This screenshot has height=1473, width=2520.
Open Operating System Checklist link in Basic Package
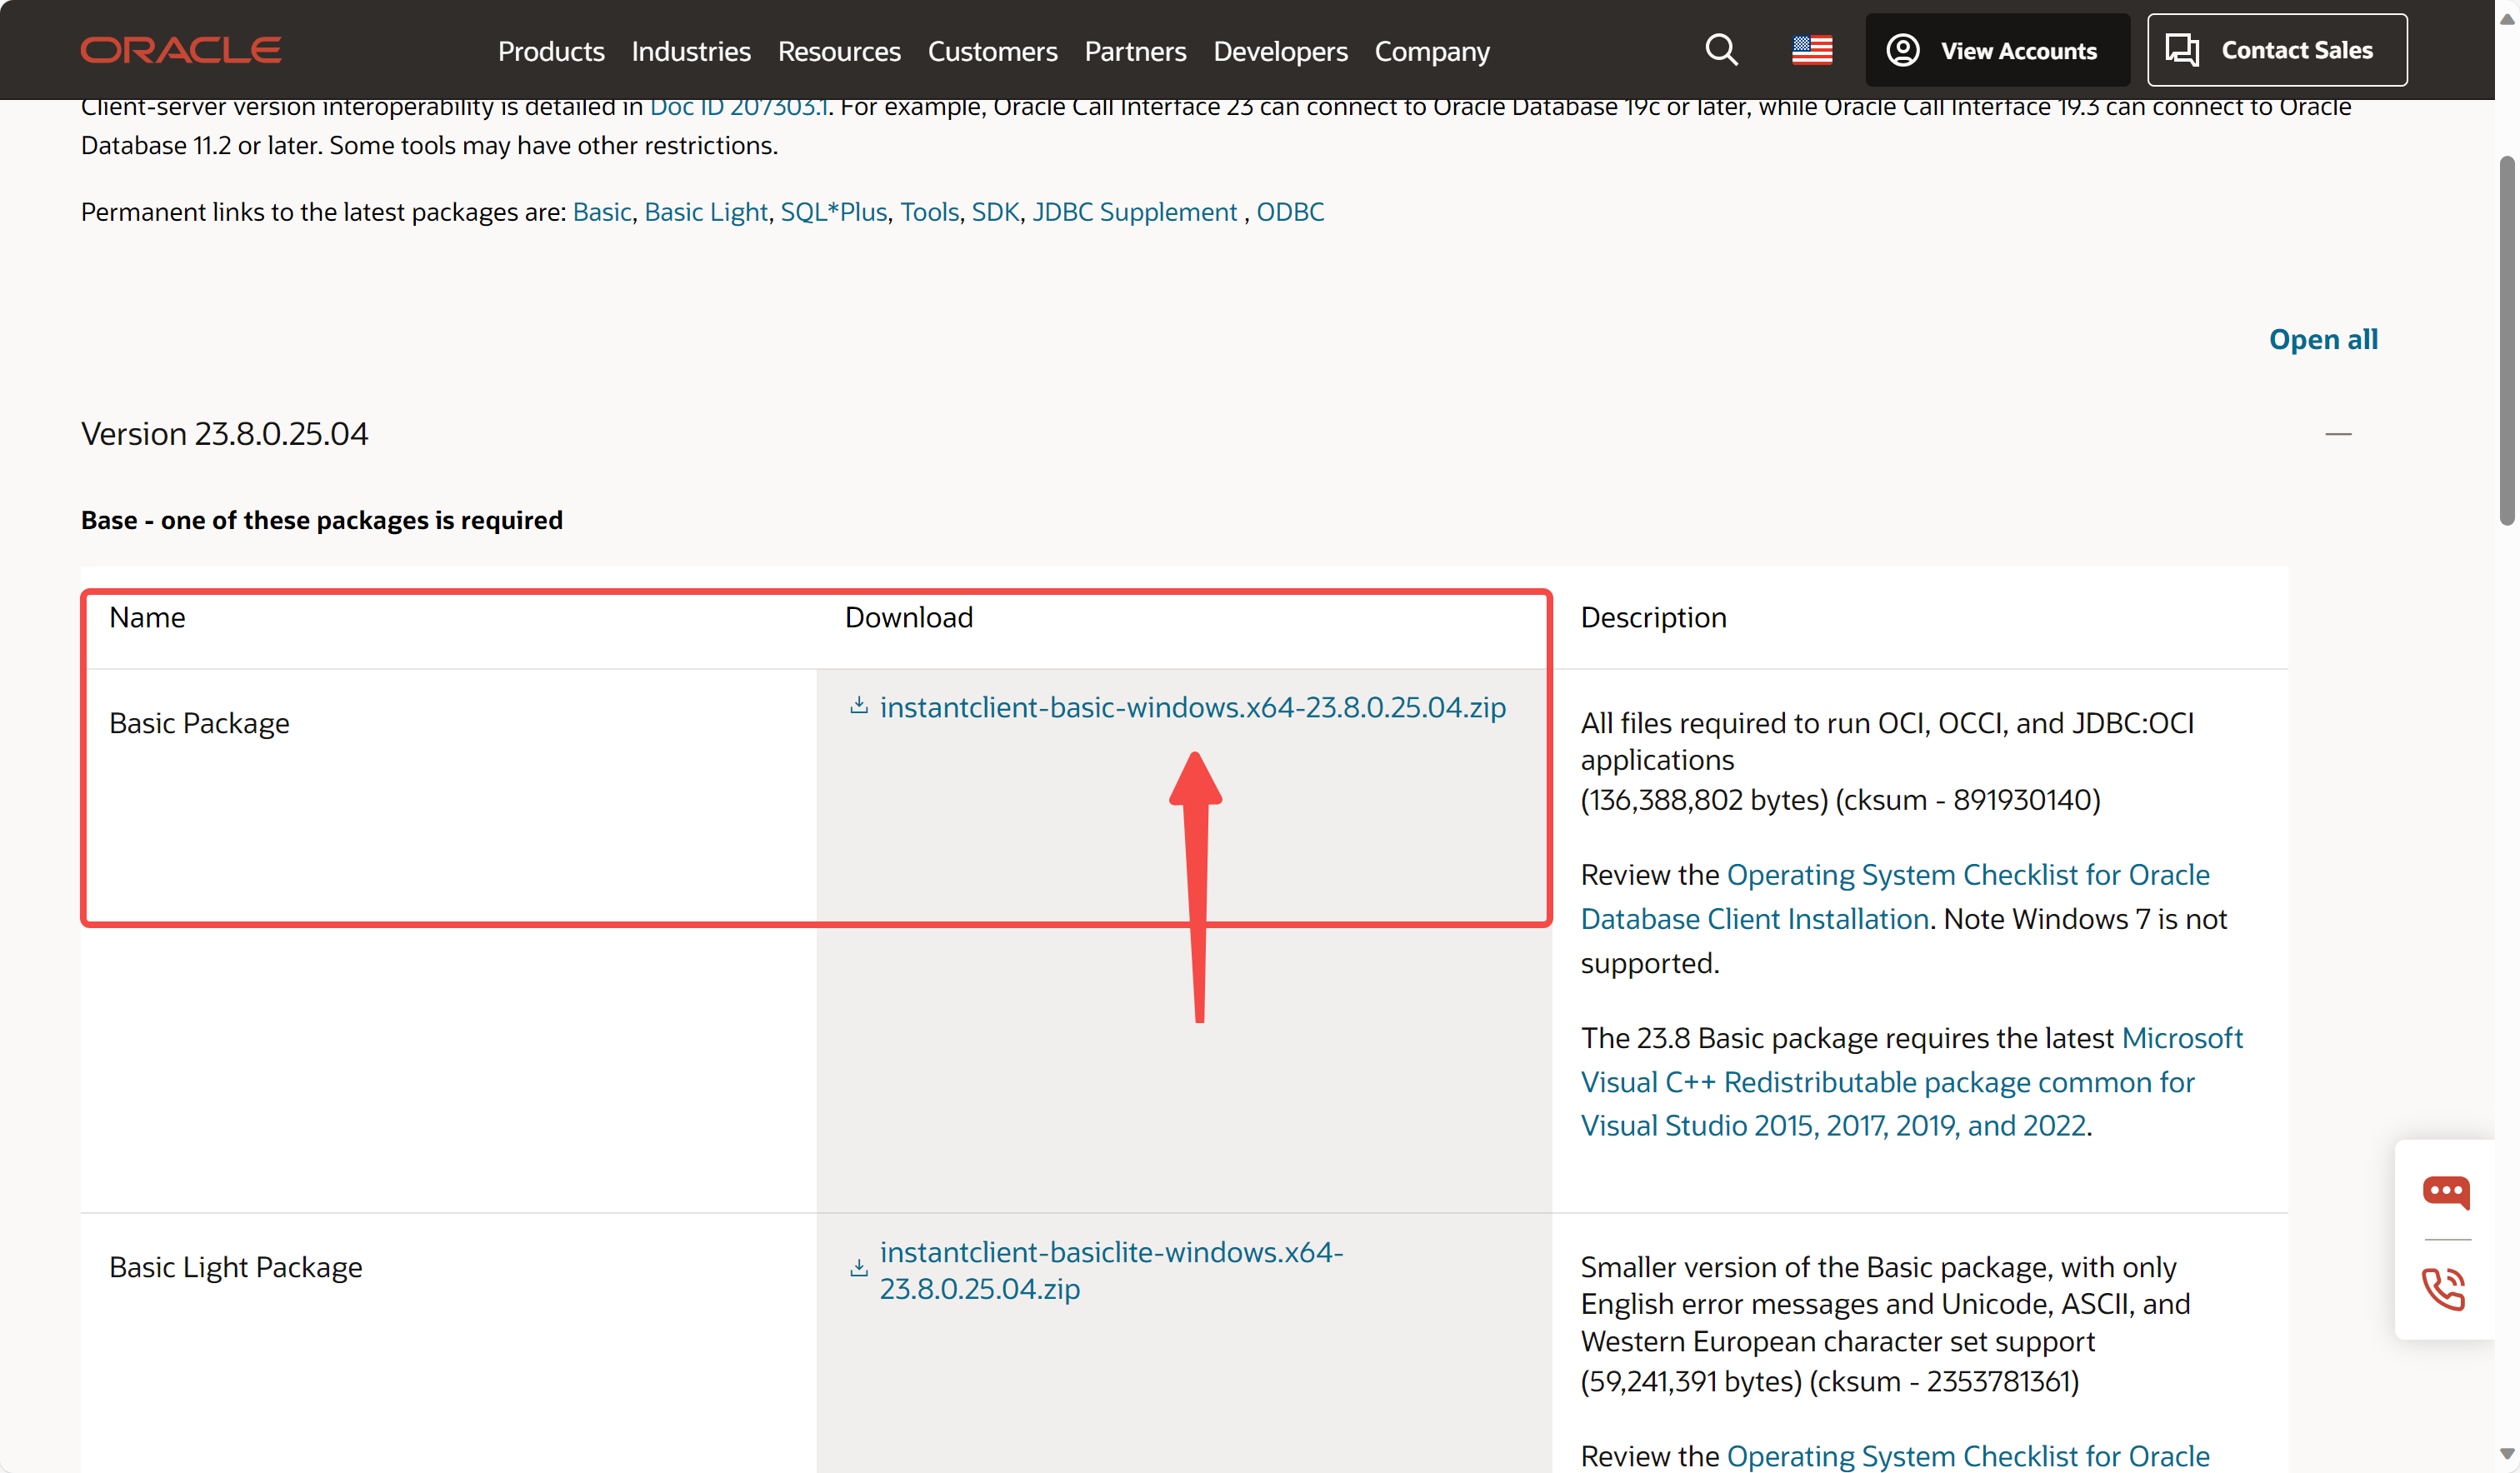point(1895,897)
